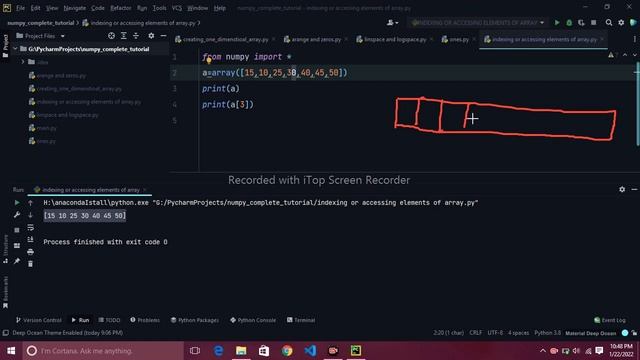
Task: Change line separator CRLF in status bar
Action: tap(476, 333)
